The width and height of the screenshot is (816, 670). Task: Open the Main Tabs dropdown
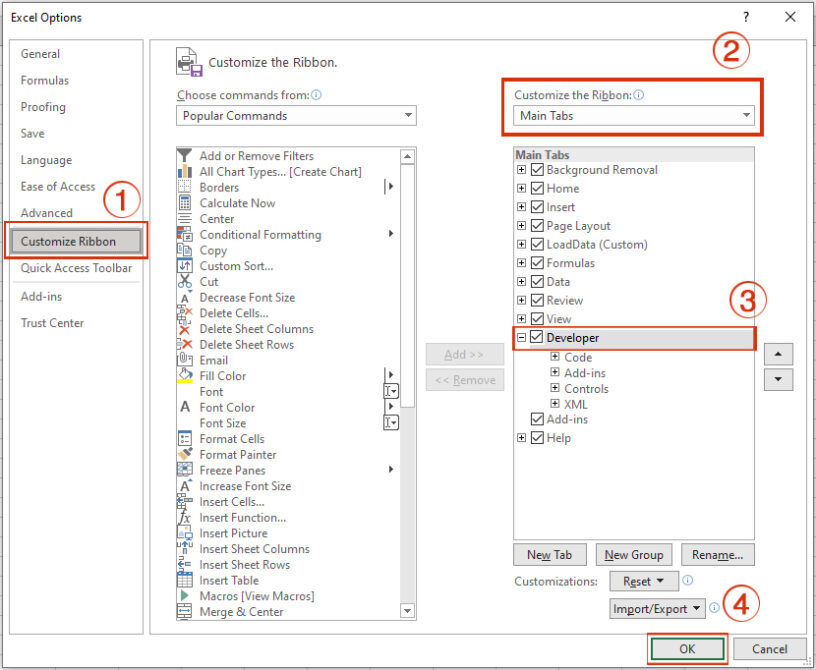coord(633,115)
